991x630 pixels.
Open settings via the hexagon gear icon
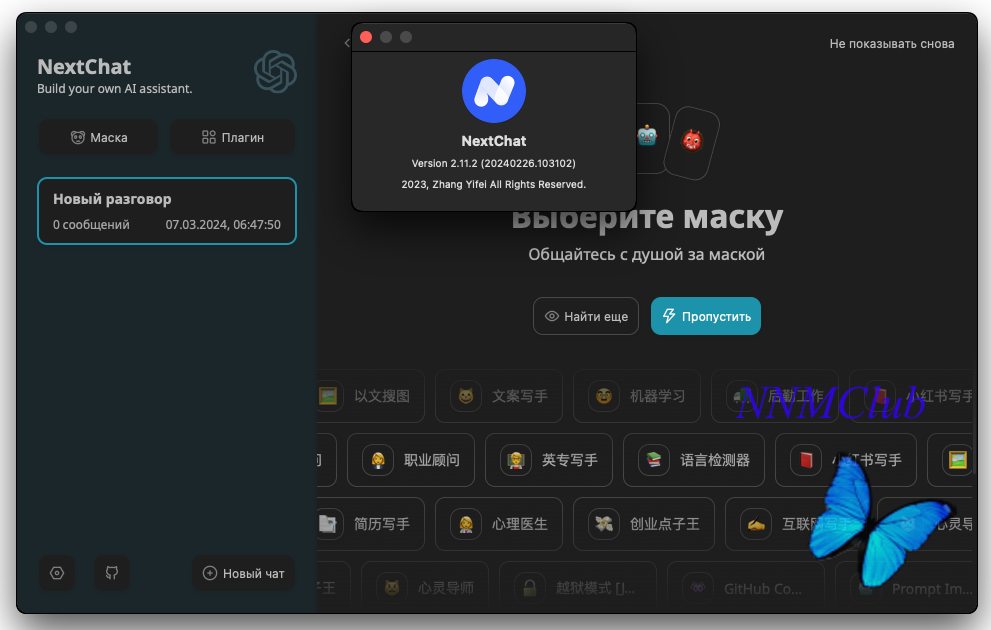[x=57, y=573]
